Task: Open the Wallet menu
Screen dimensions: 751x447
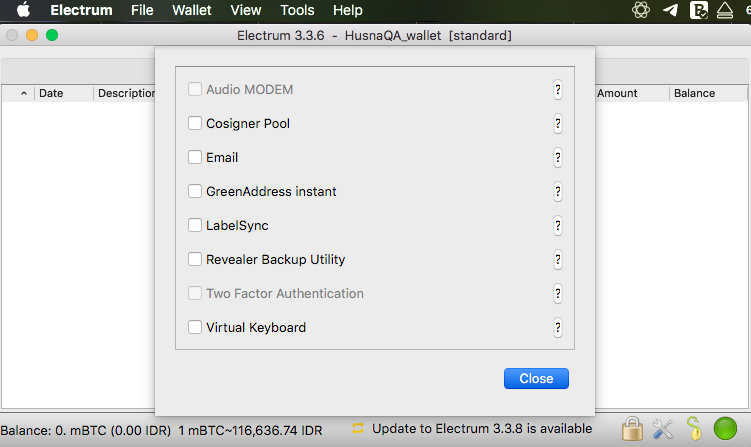Action: 192,10
